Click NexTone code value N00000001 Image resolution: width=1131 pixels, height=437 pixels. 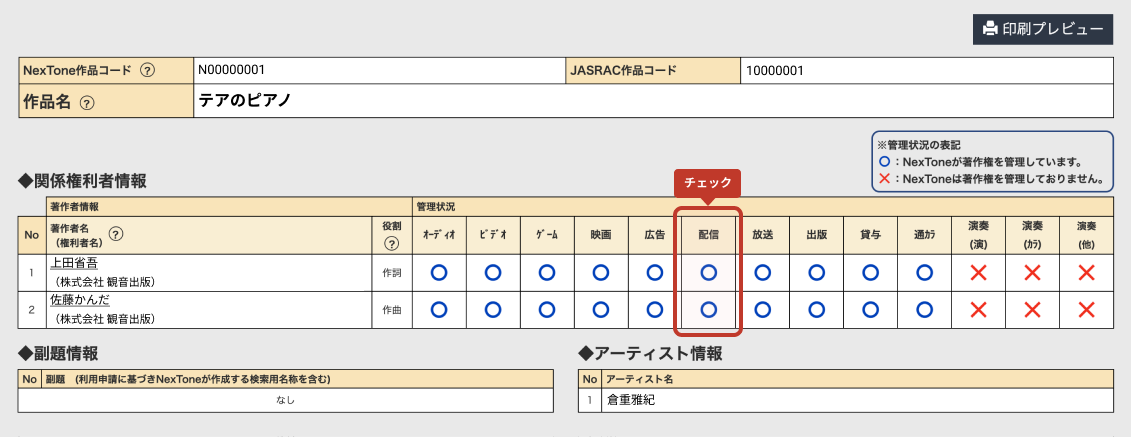tap(231, 71)
